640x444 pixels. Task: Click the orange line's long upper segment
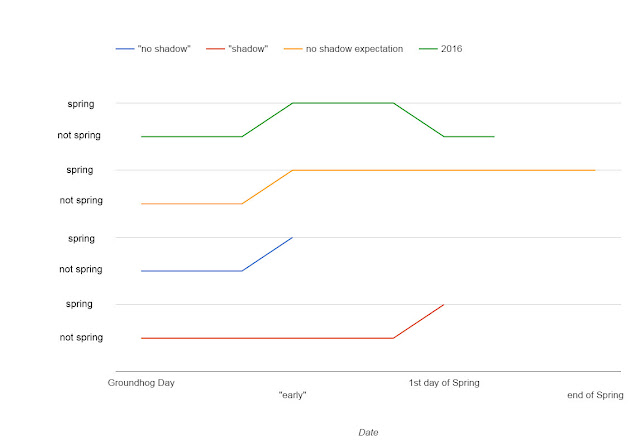[443, 170]
